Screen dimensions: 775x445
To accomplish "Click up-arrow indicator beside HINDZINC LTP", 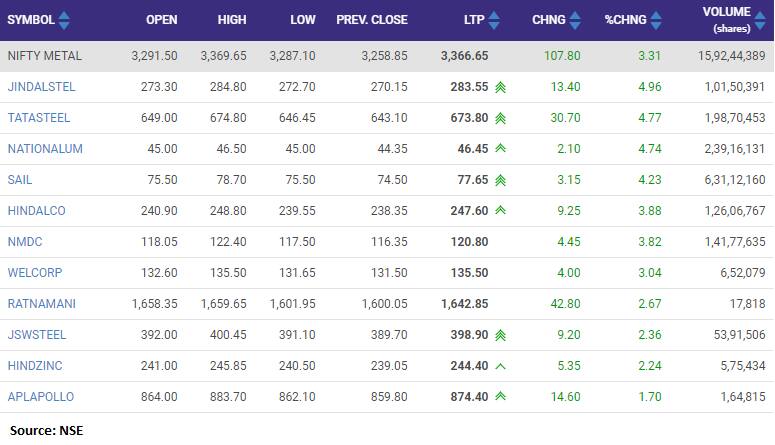I will (501, 366).
